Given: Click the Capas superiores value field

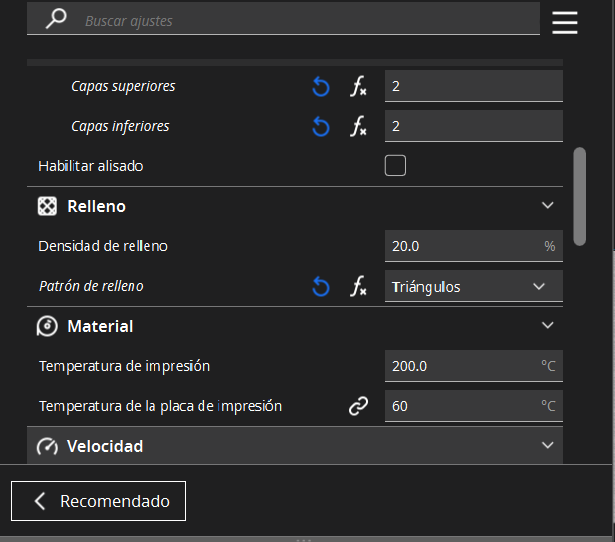Looking at the screenshot, I should point(473,87).
